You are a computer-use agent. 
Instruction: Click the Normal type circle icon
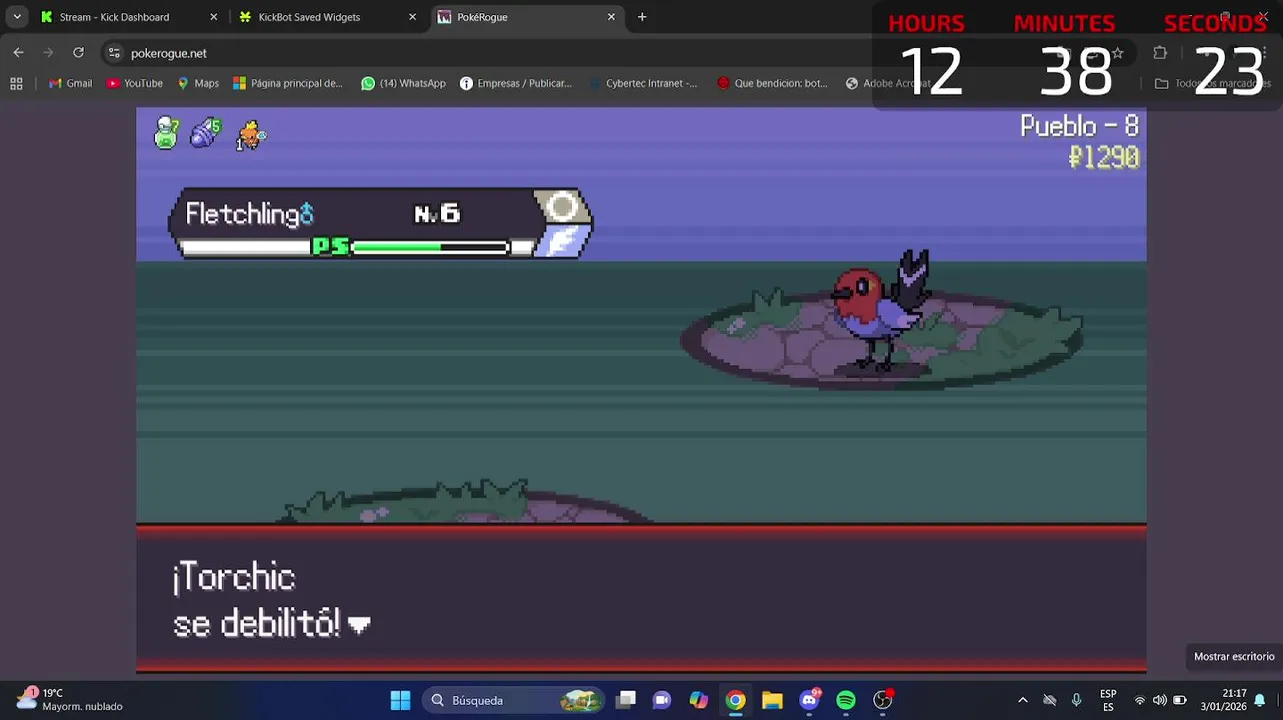pyautogui.click(x=563, y=207)
